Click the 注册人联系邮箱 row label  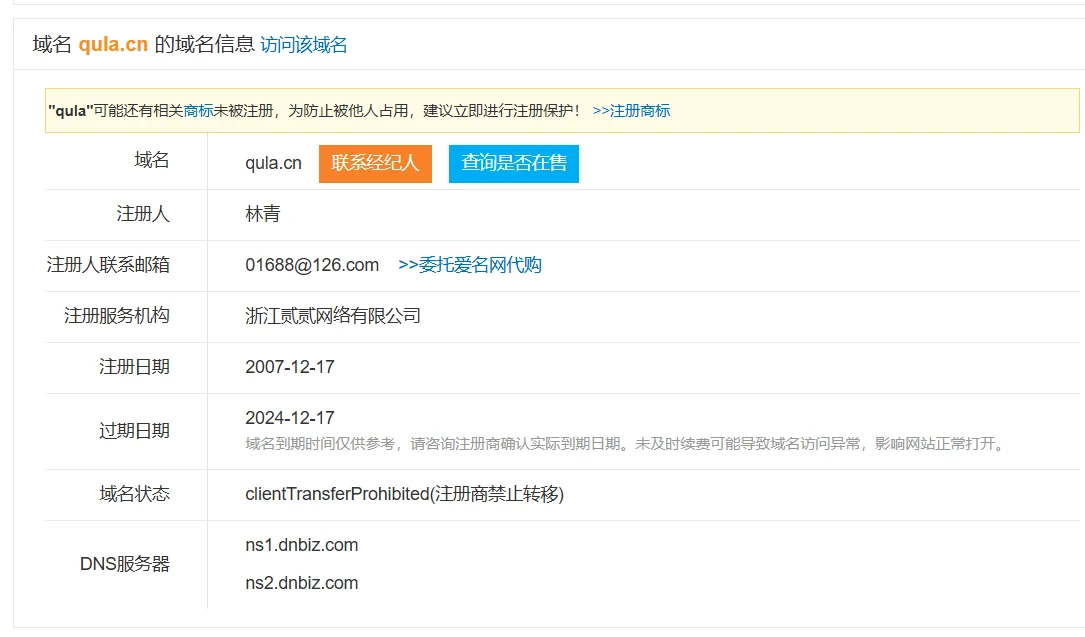pos(108,265)
